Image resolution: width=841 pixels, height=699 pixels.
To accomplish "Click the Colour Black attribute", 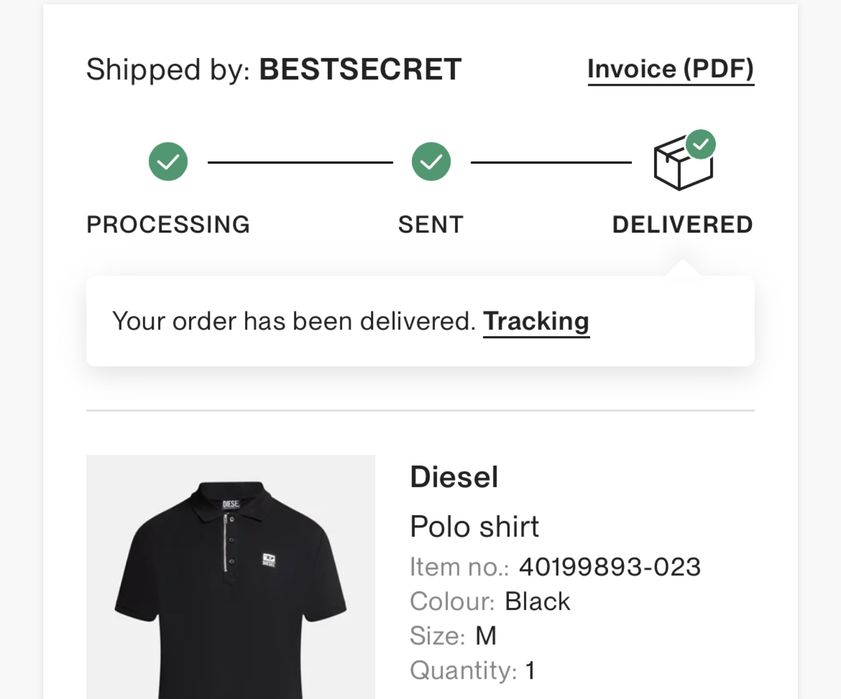I will coord(490,601).
